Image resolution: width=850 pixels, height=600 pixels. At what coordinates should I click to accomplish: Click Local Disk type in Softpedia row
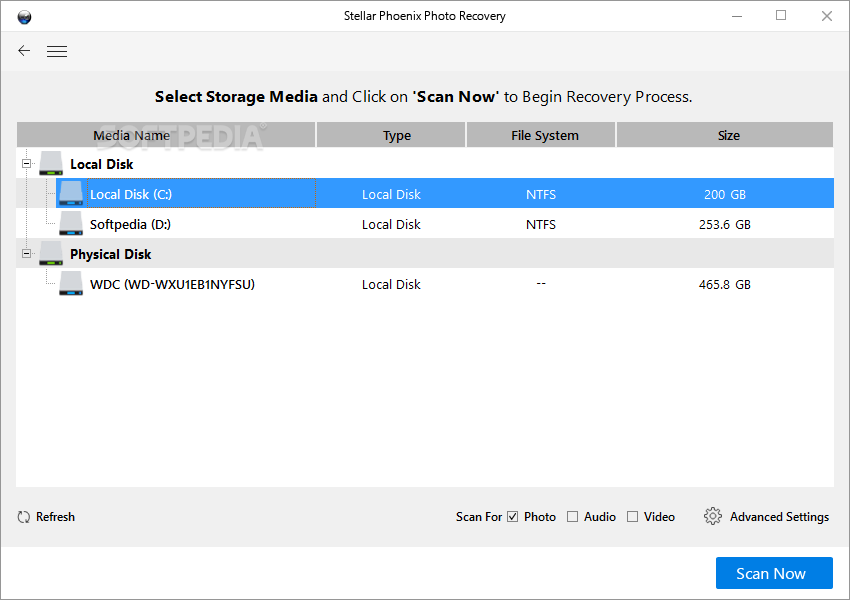pyautogui.click(x=391, y=224)
